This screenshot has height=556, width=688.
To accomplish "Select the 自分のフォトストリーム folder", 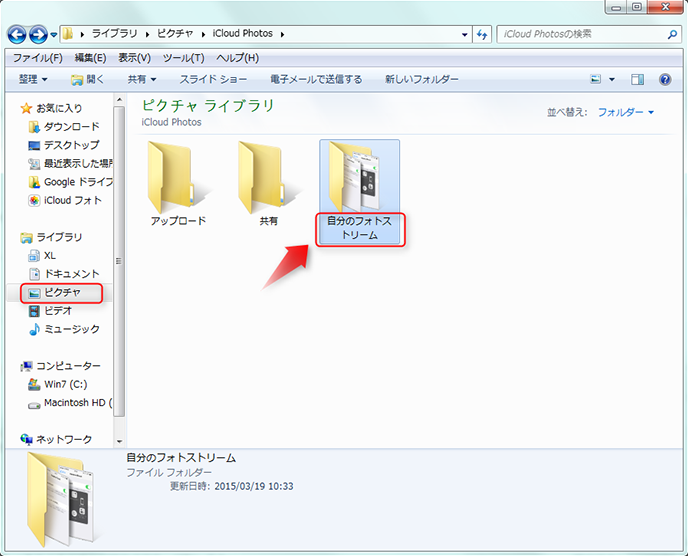I will tap(359, 192).
